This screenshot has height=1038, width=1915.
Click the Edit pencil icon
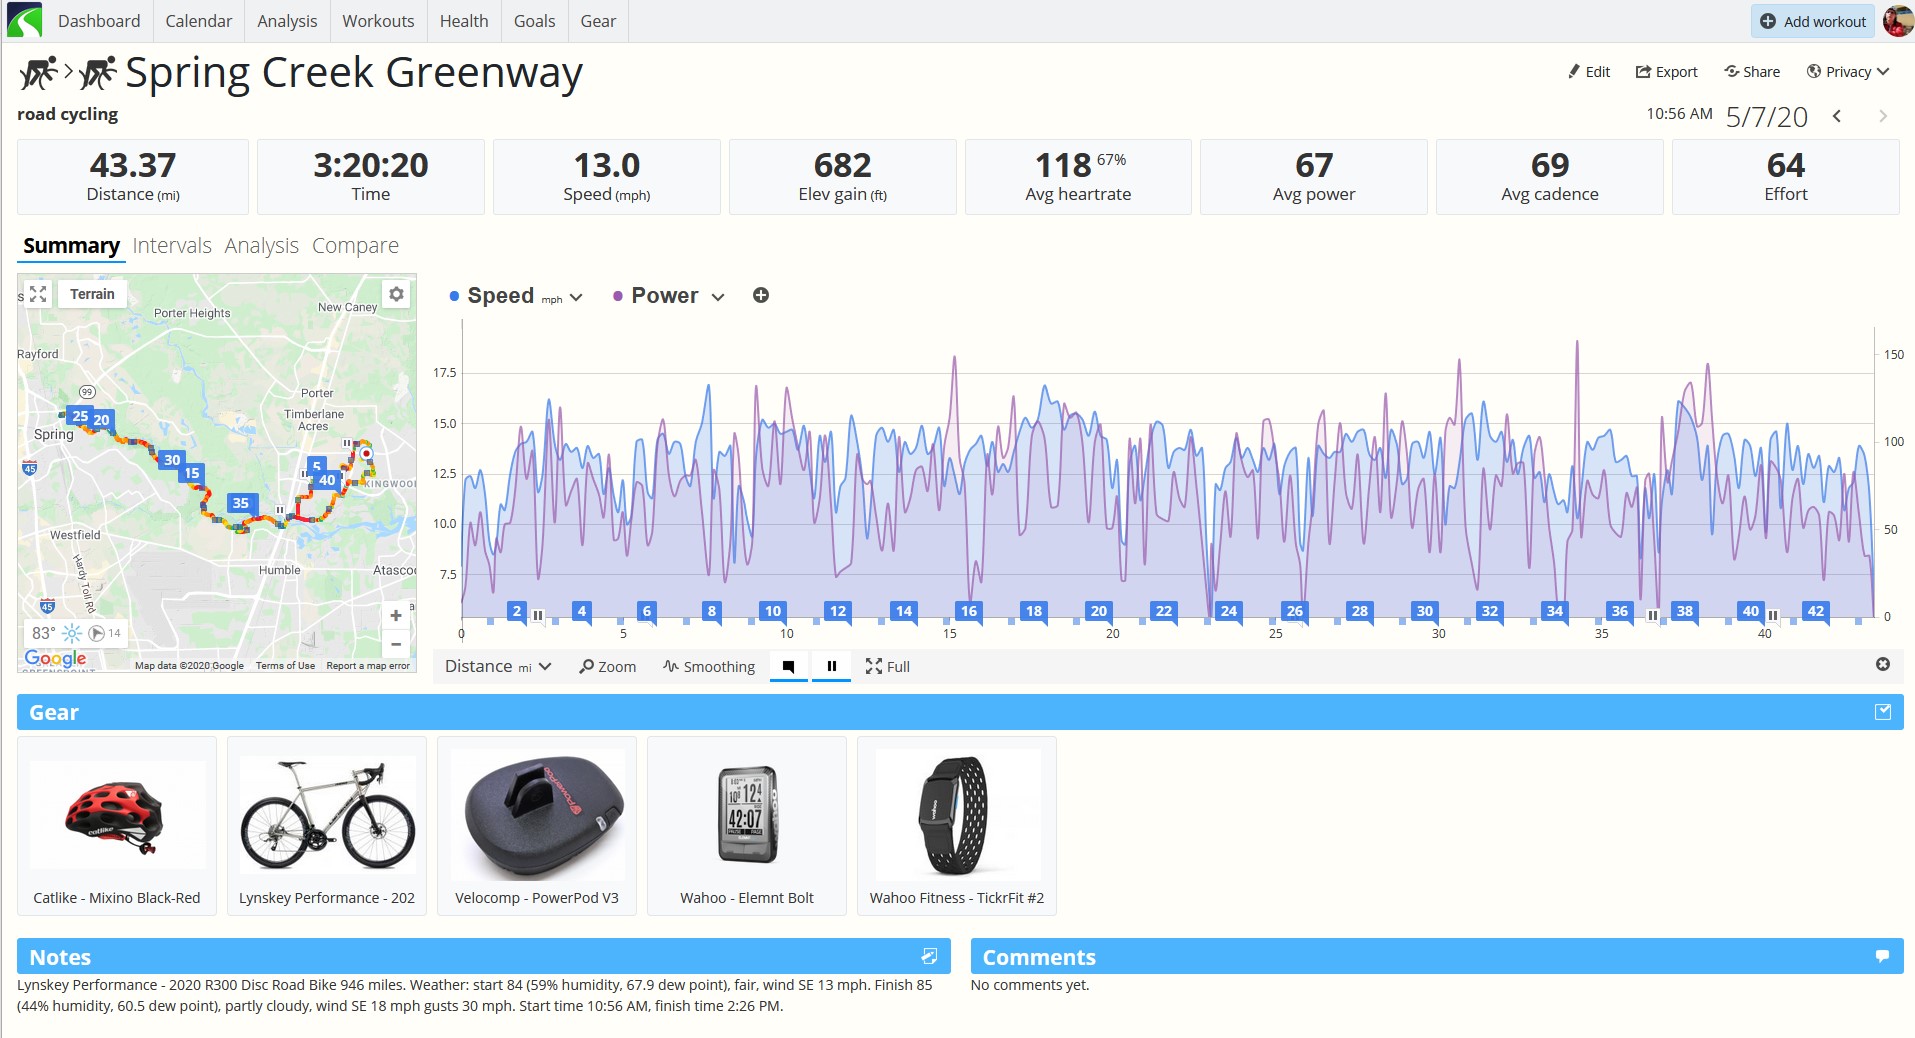pyautogui.click(x=1574, y=72)
